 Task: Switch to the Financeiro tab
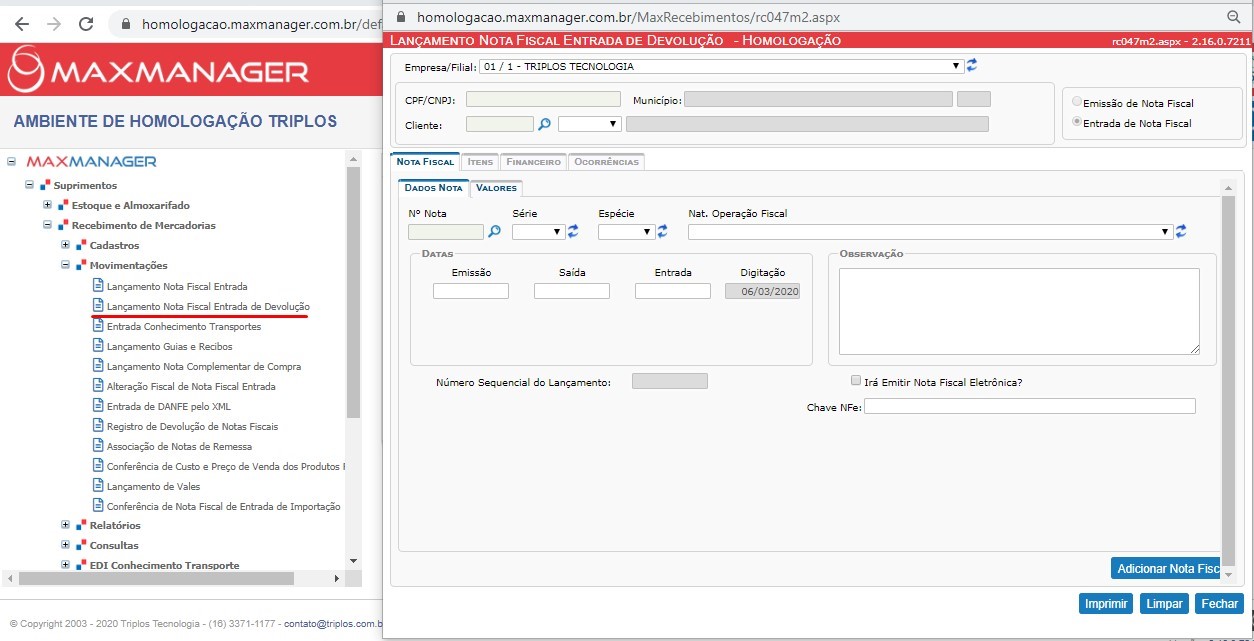533,161
